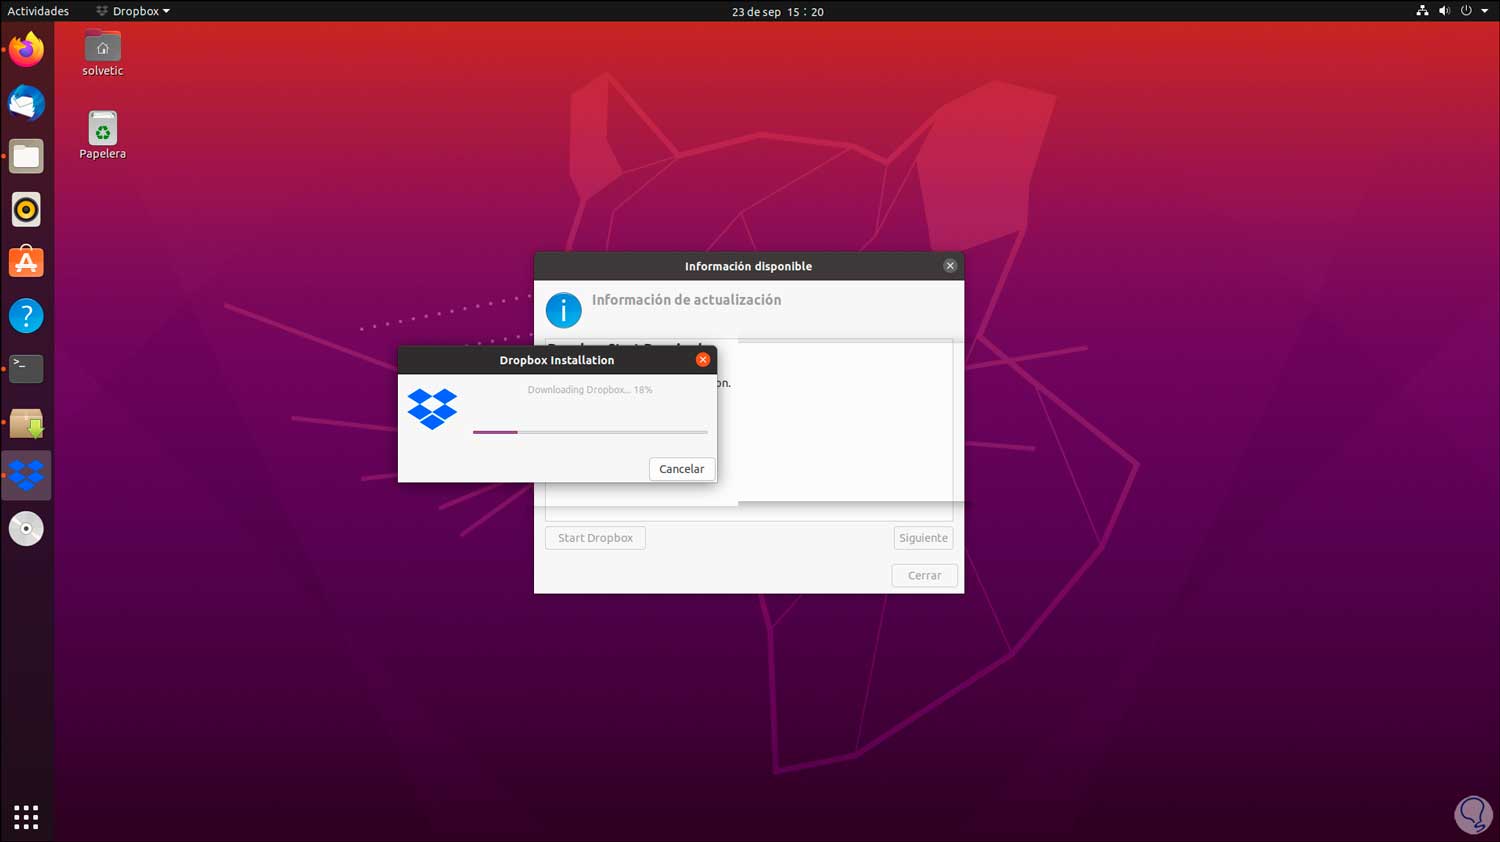Open the Papelera trash icon on the desktop
Image resolution: width=1500 pixels, height=842 pixels.
coord(103,136)
